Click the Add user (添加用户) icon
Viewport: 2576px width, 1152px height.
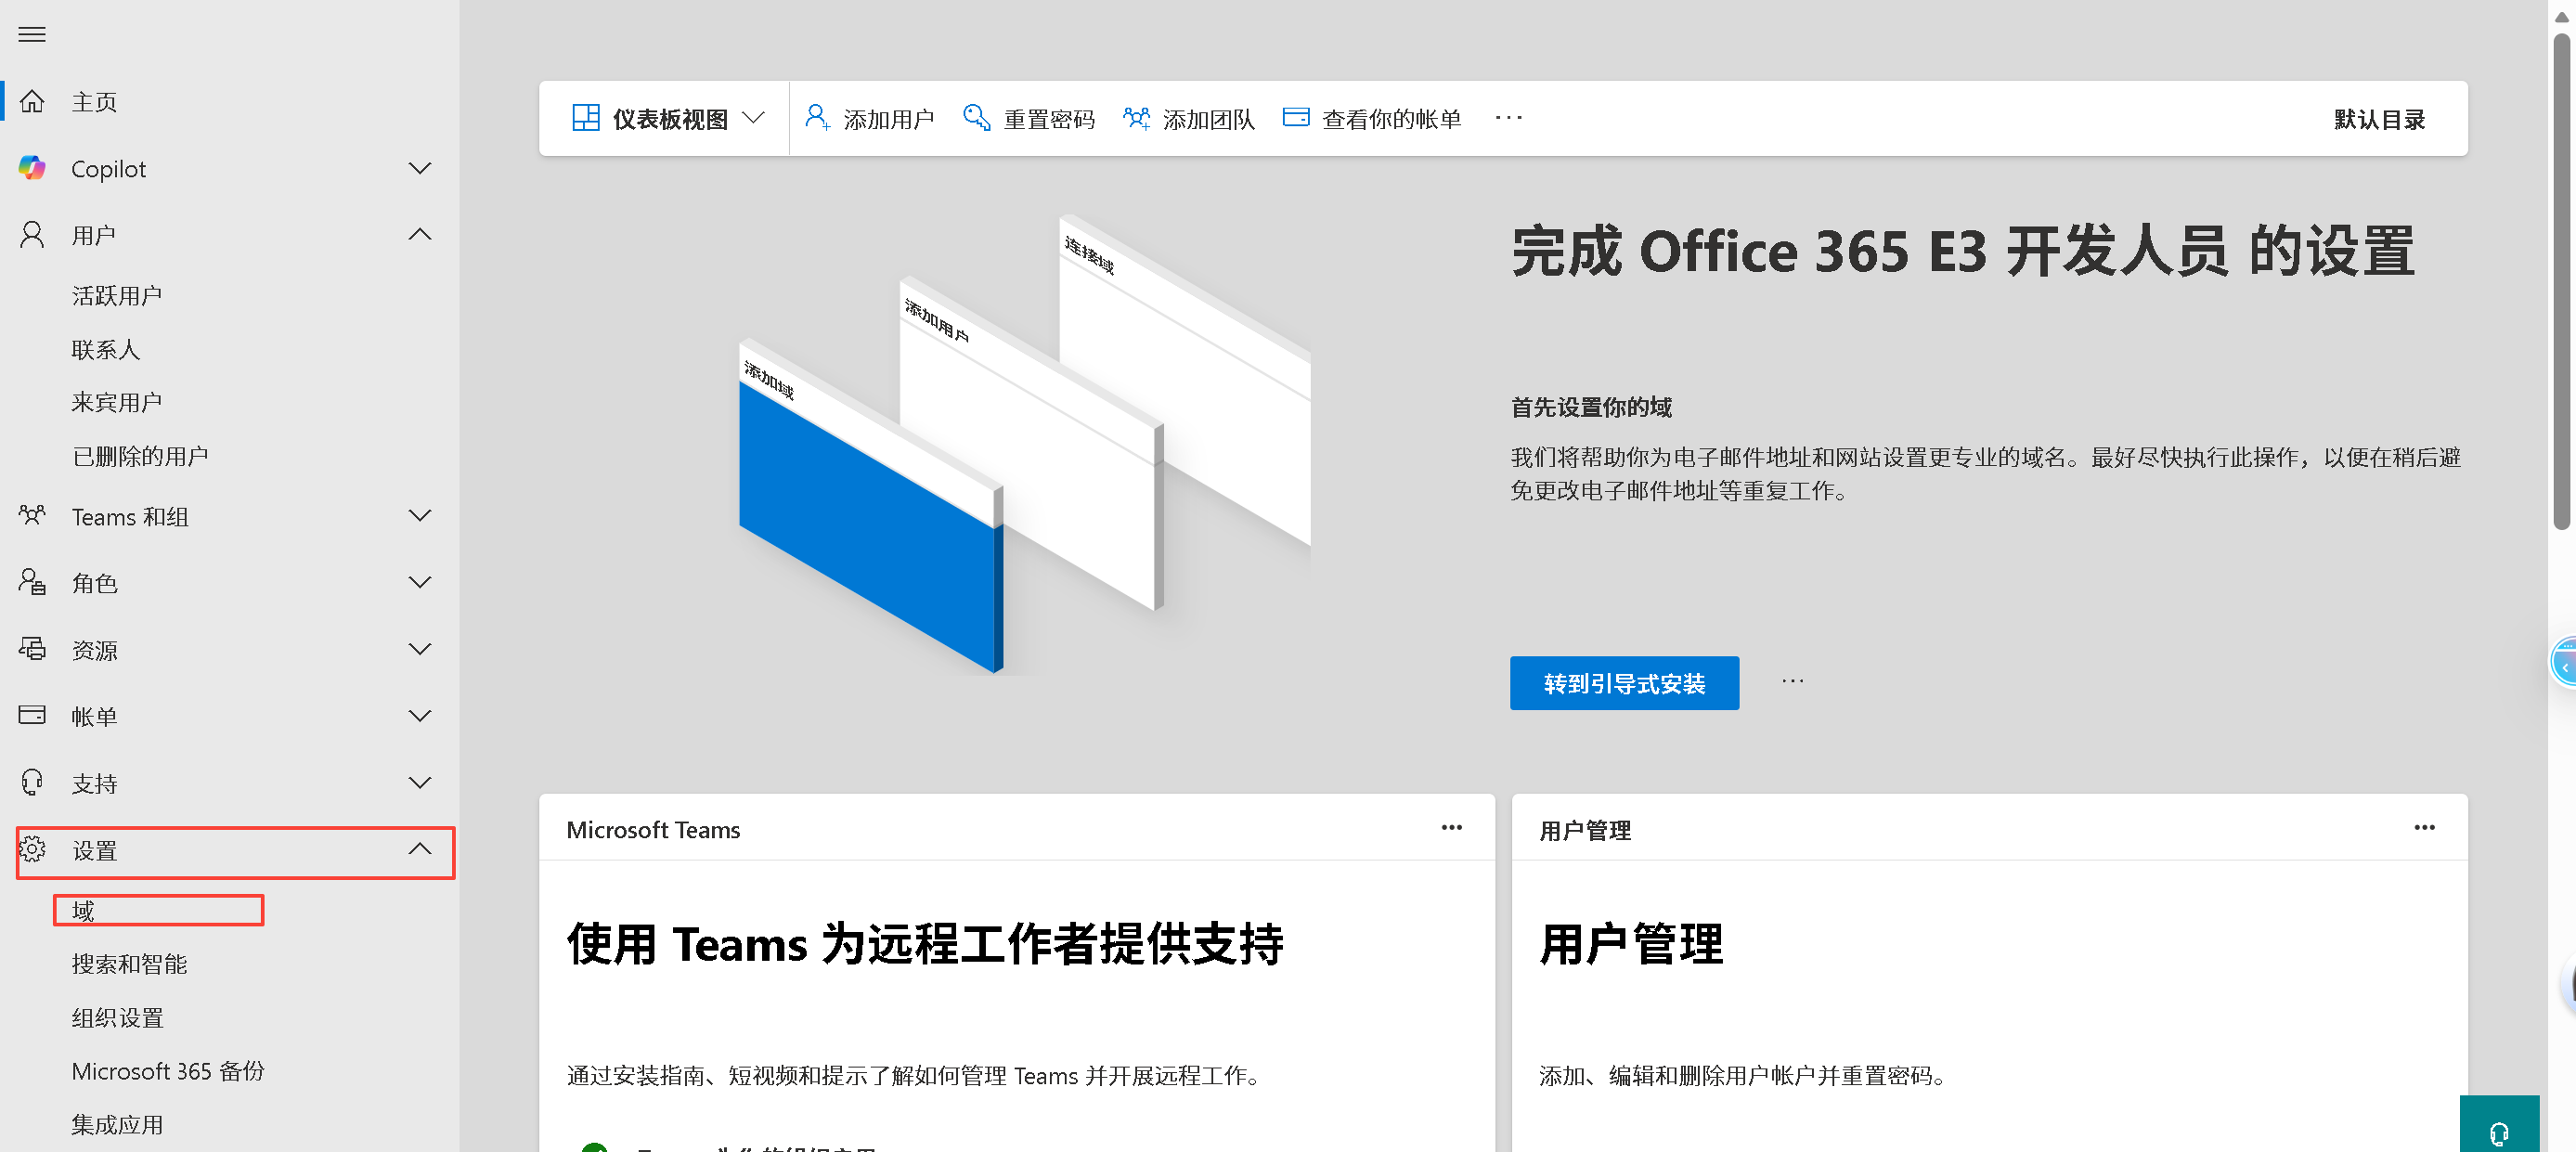click(x=817, y=118)
